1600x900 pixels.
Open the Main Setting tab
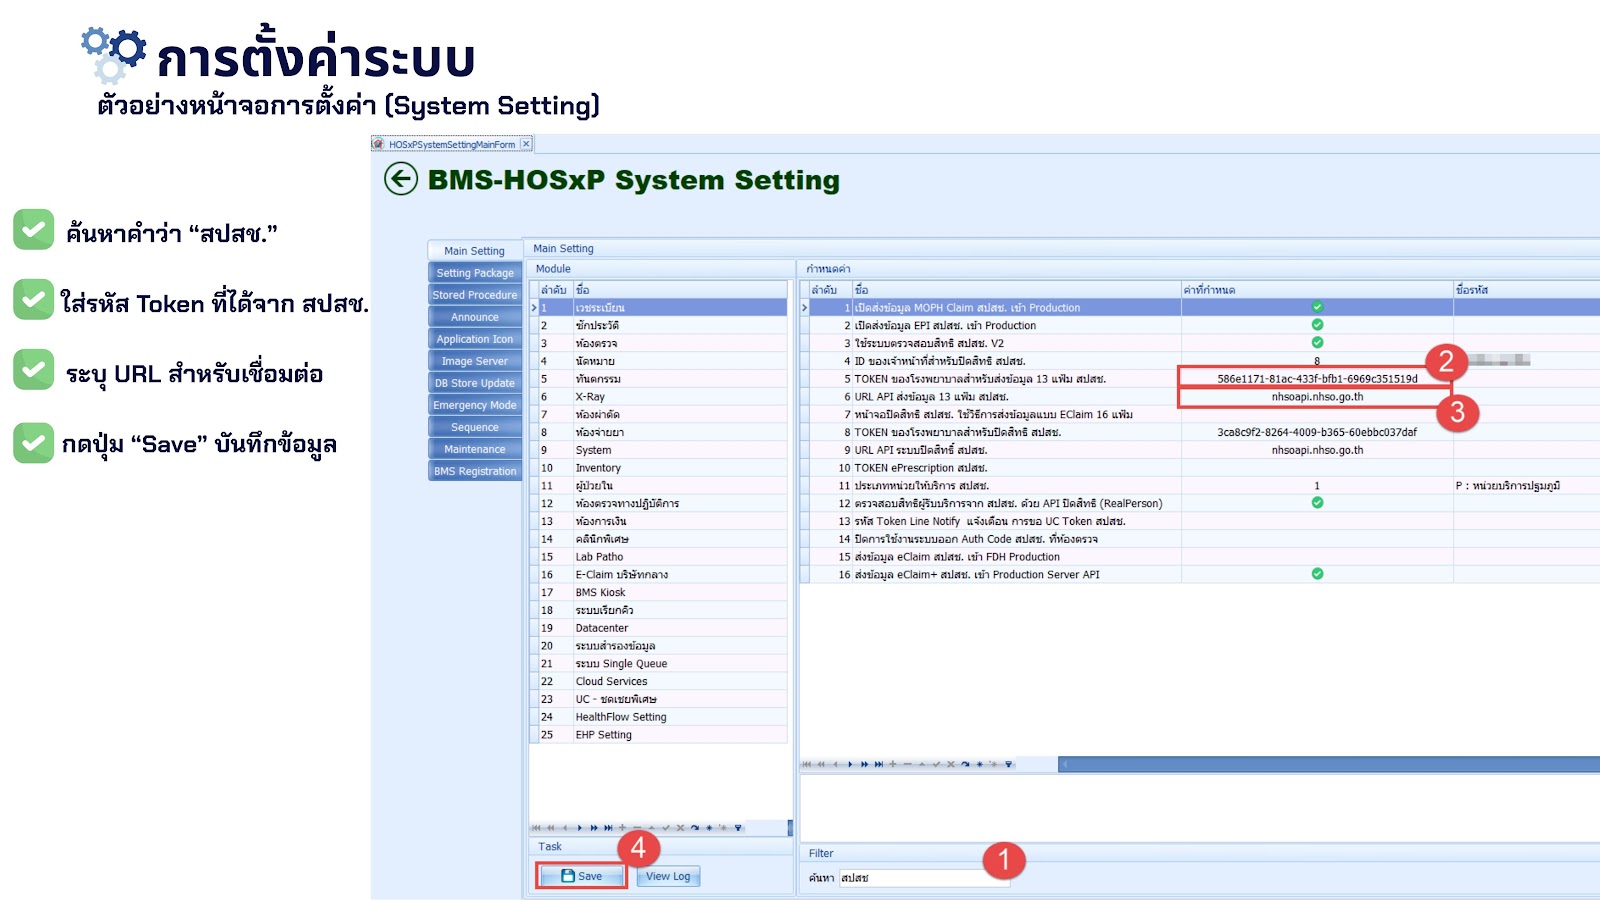[x=475, y=251]
